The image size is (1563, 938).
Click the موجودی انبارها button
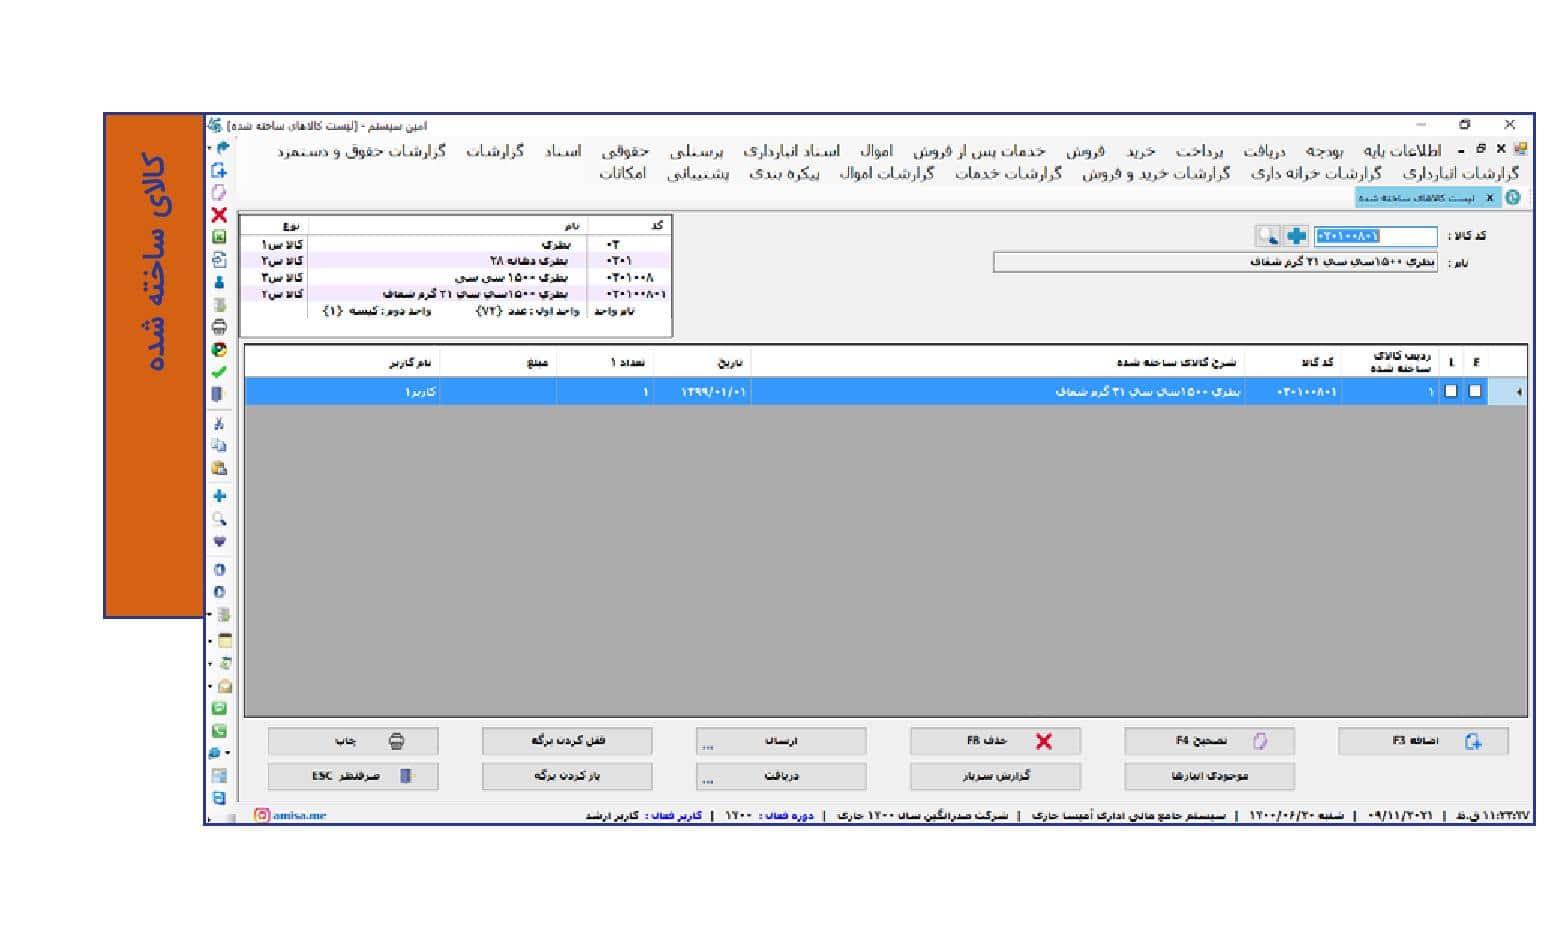(x=1209, y=776)
